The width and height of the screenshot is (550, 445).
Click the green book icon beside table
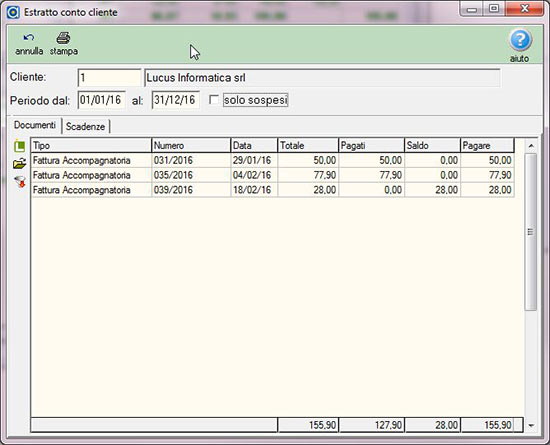coord(20,146)
